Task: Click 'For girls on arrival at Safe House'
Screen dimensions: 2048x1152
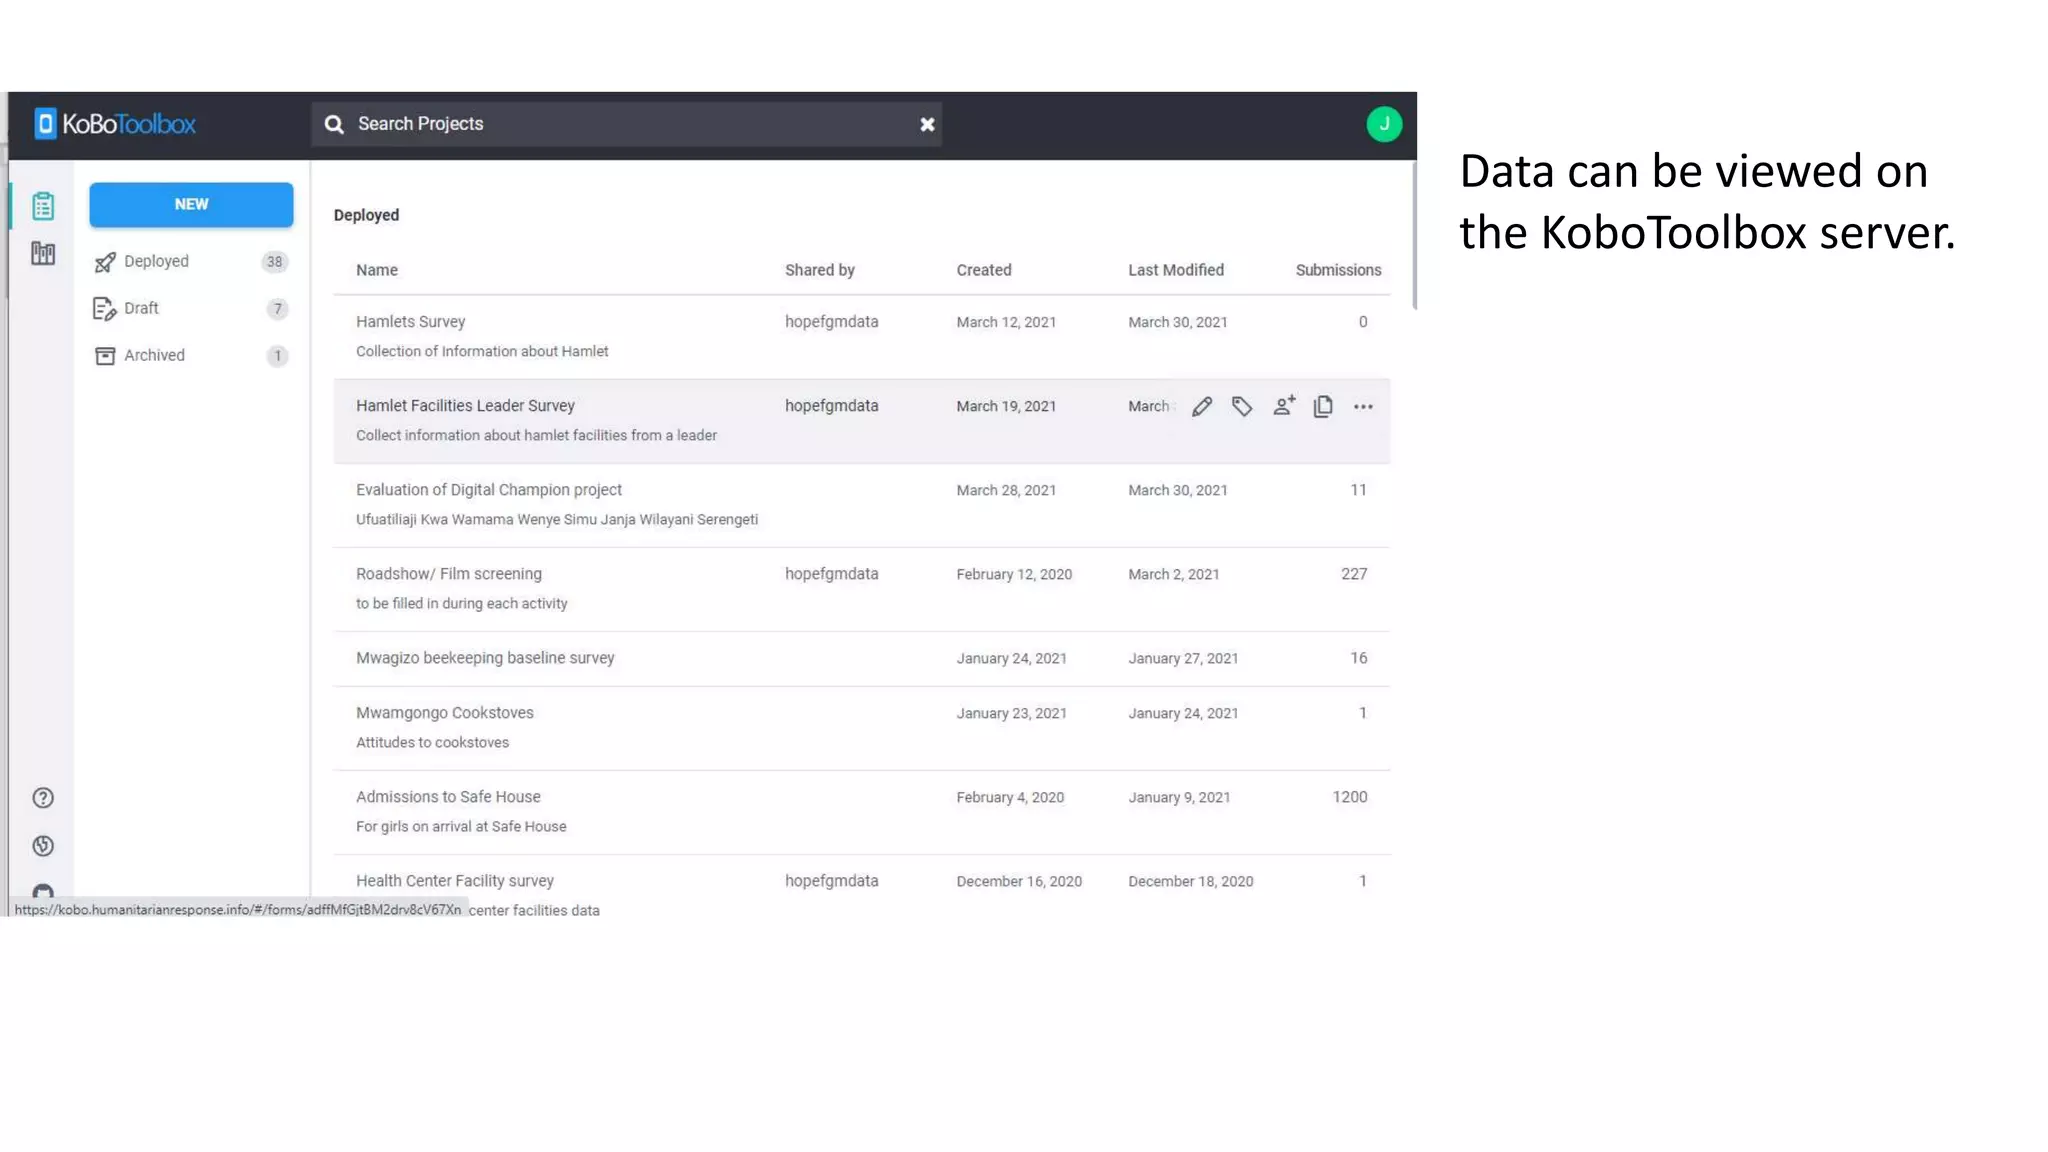Action: 461,827
